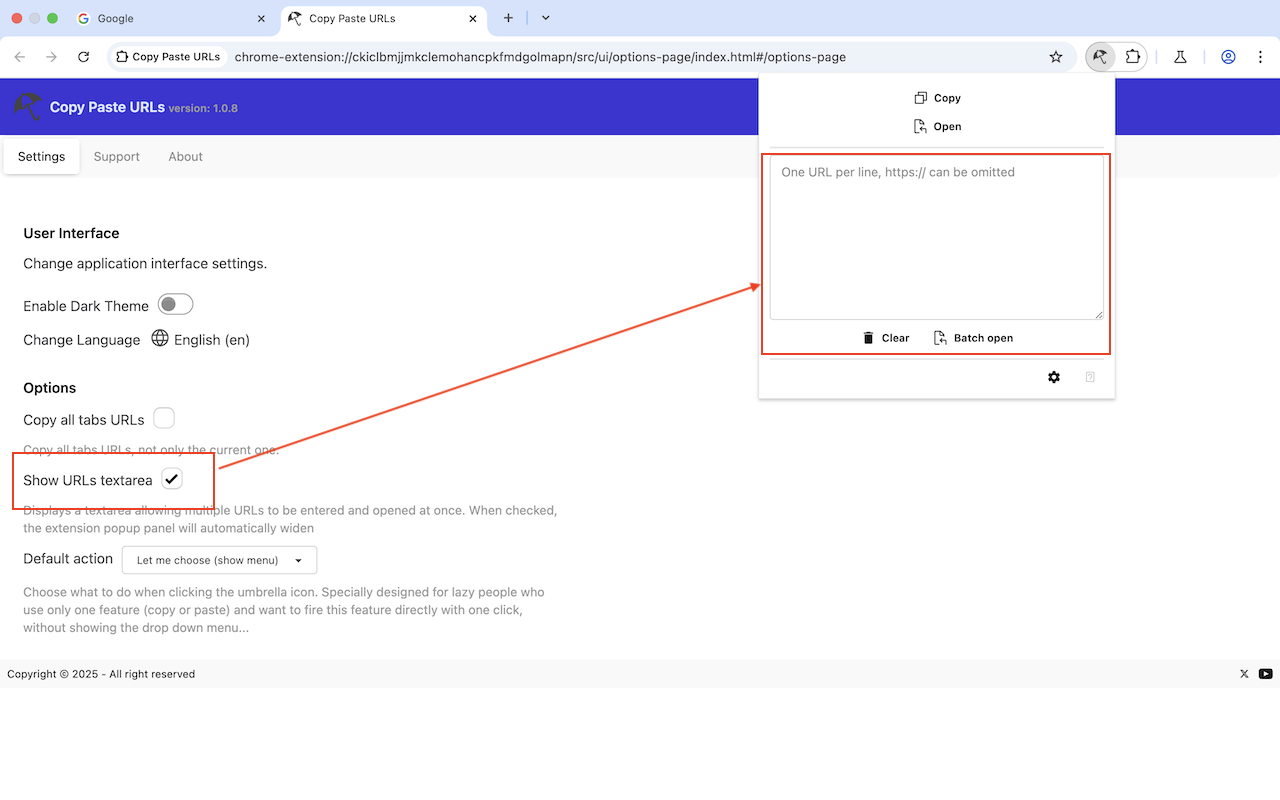Click the umbrella extension icon in toolbar
The width and height of the screenshot is (1280, 800).
point(1099,57)
